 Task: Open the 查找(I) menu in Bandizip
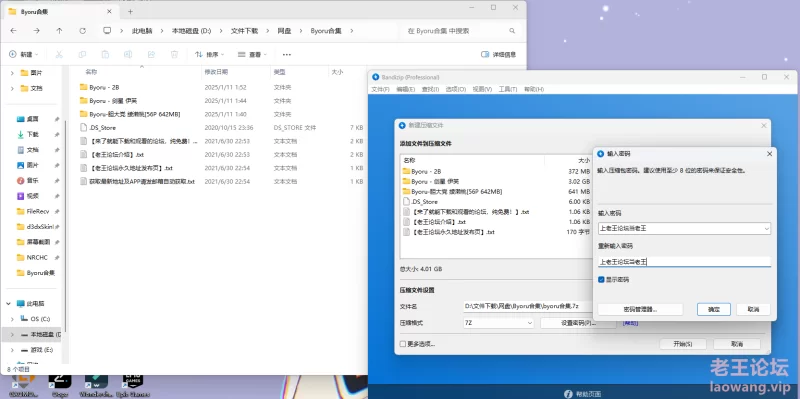coord(430,89)
